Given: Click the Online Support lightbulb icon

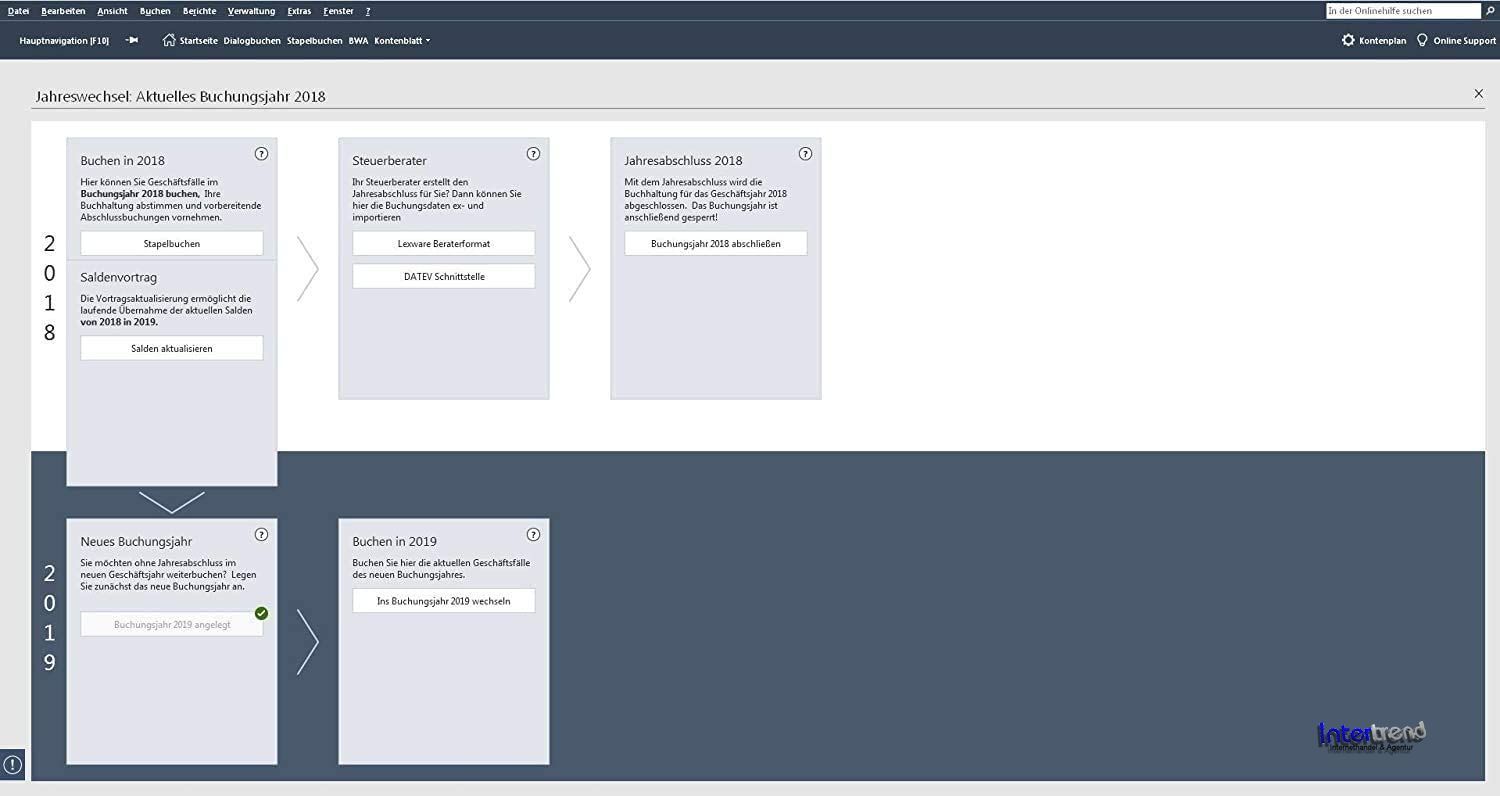Looking at the screenshot, I should pos(1422,41).
